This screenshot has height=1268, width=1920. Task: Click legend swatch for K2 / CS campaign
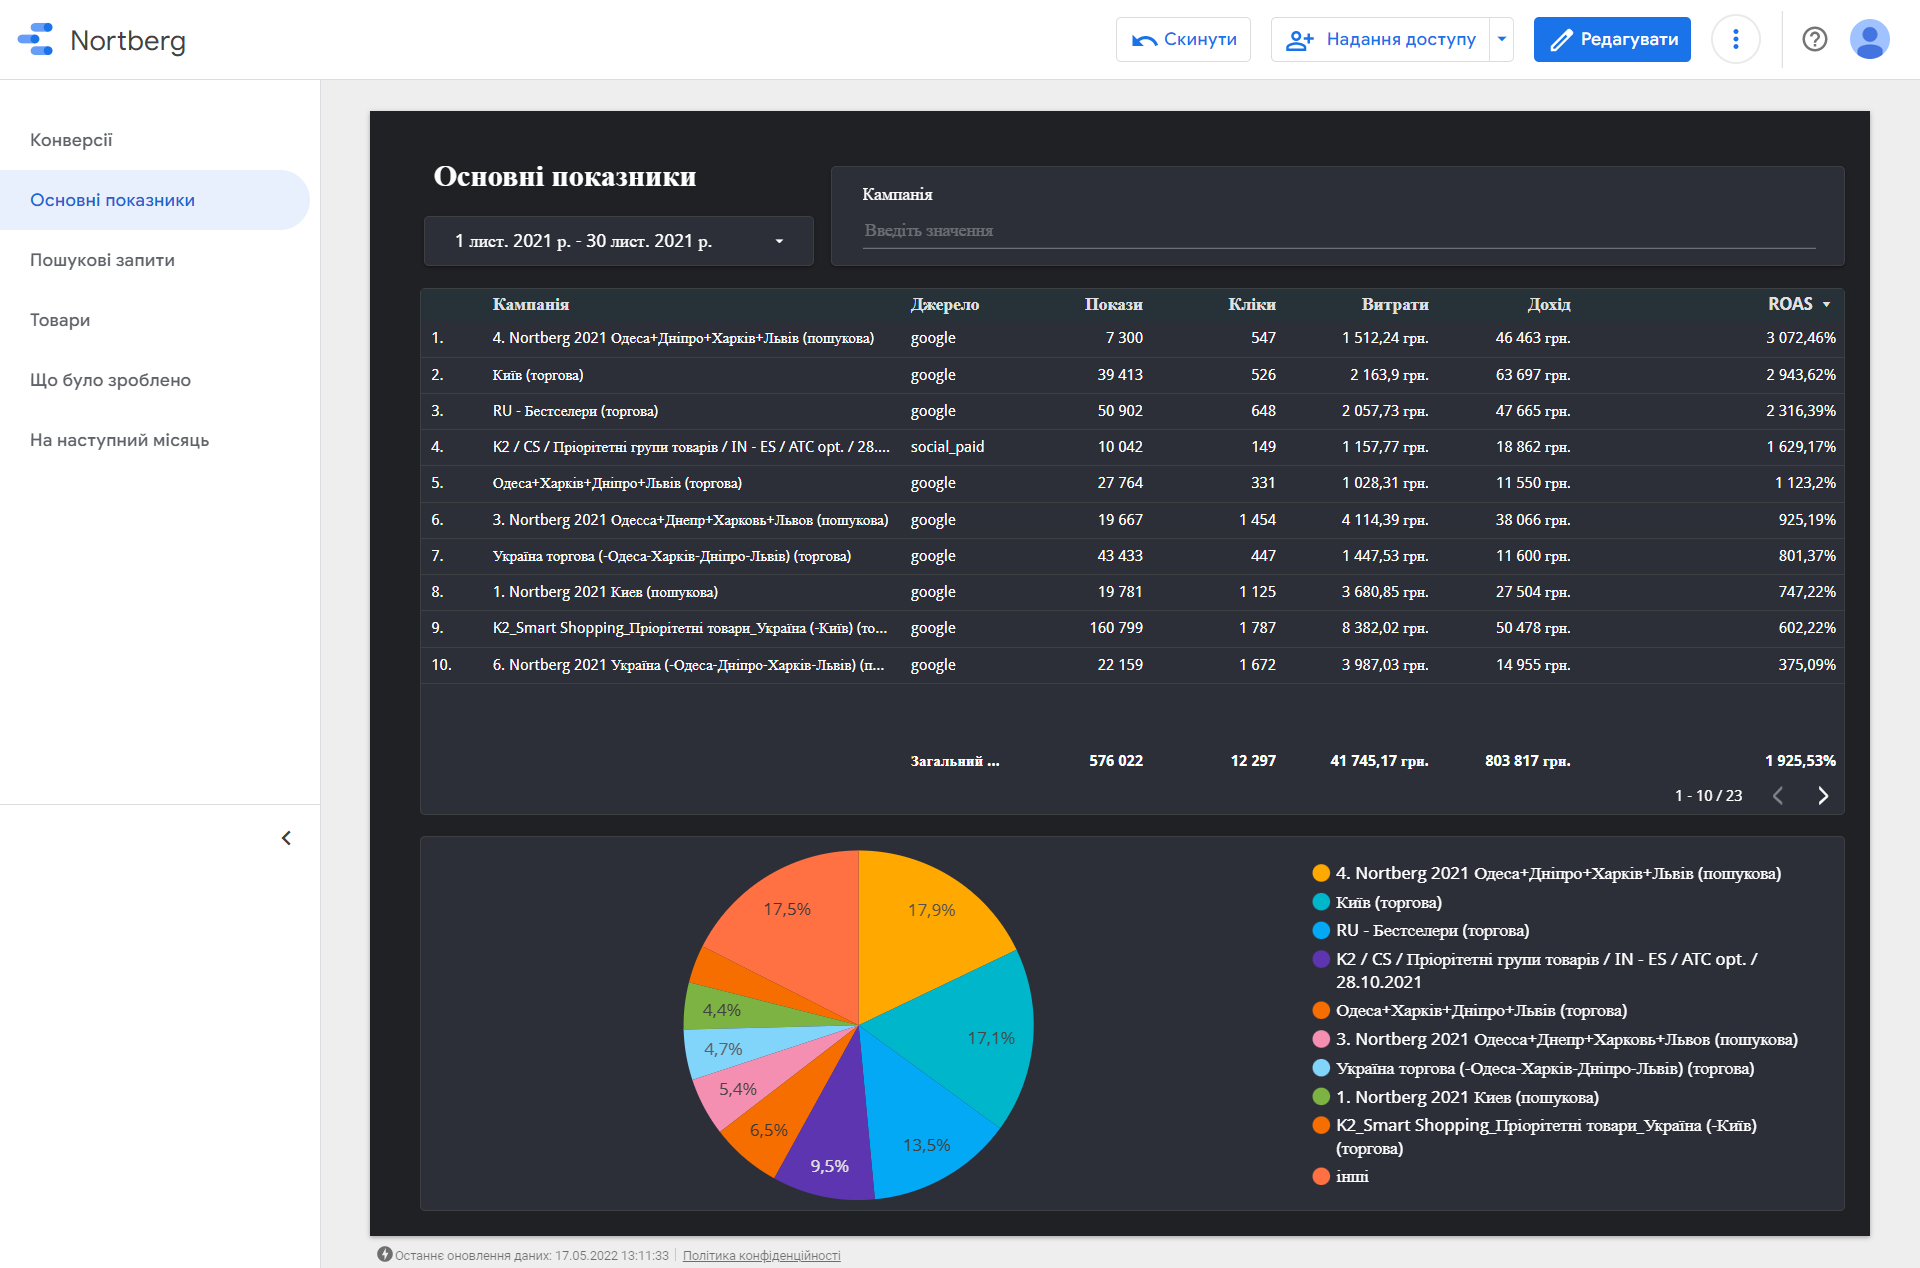pos(1321,959)
